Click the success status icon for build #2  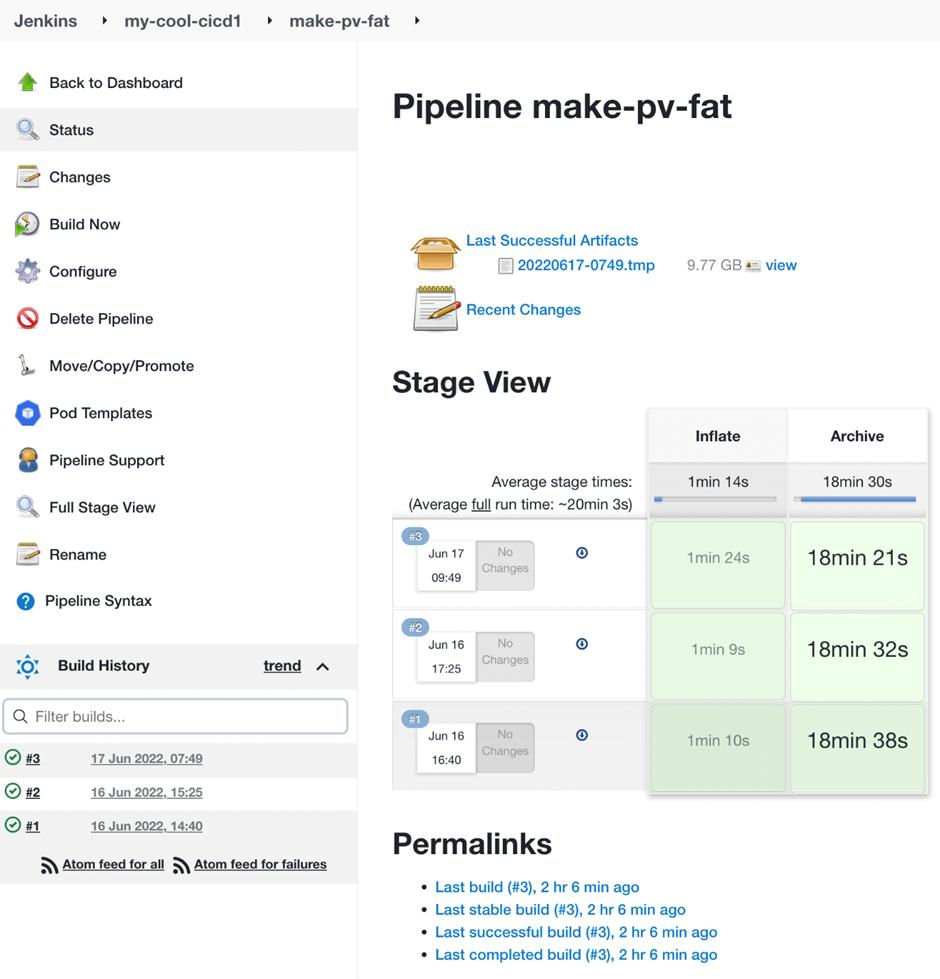pos(13,791)
